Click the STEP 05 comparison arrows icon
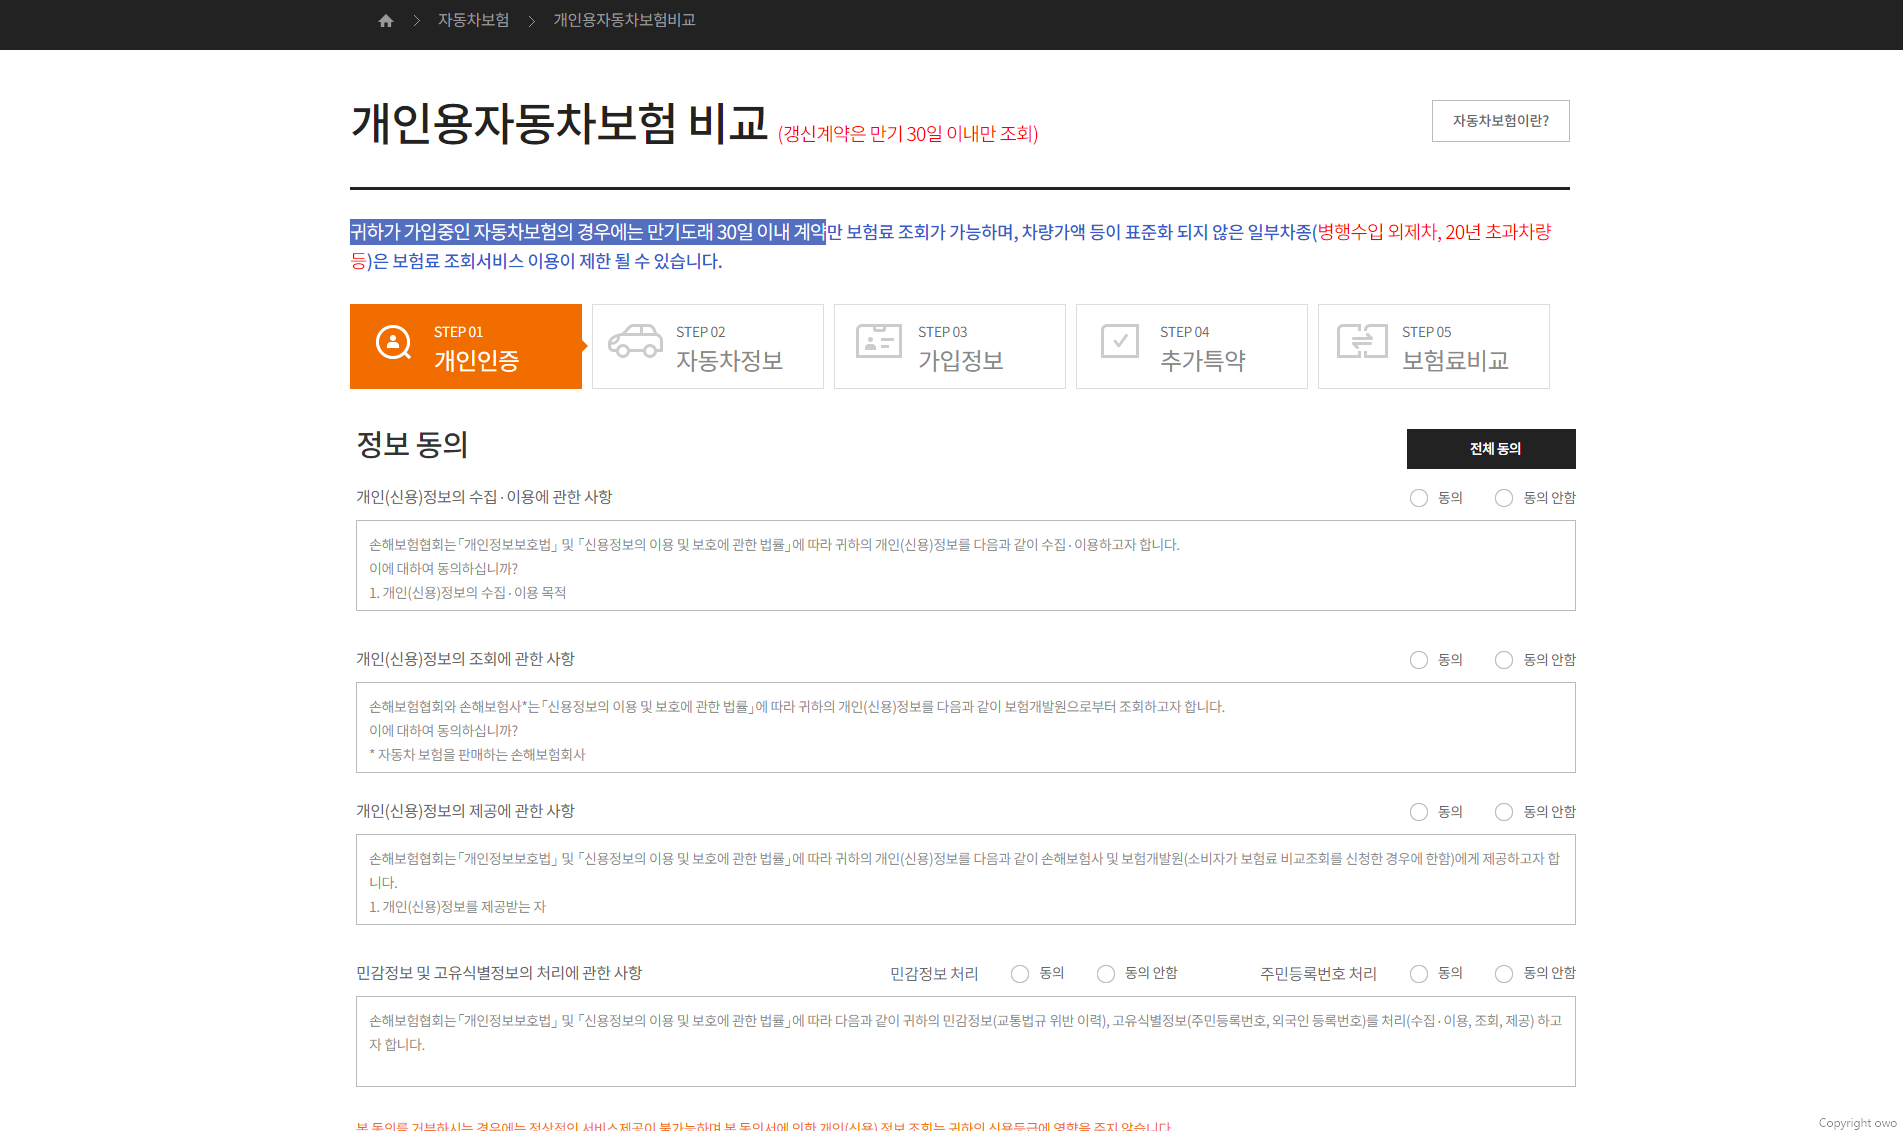 (1362, 341)
